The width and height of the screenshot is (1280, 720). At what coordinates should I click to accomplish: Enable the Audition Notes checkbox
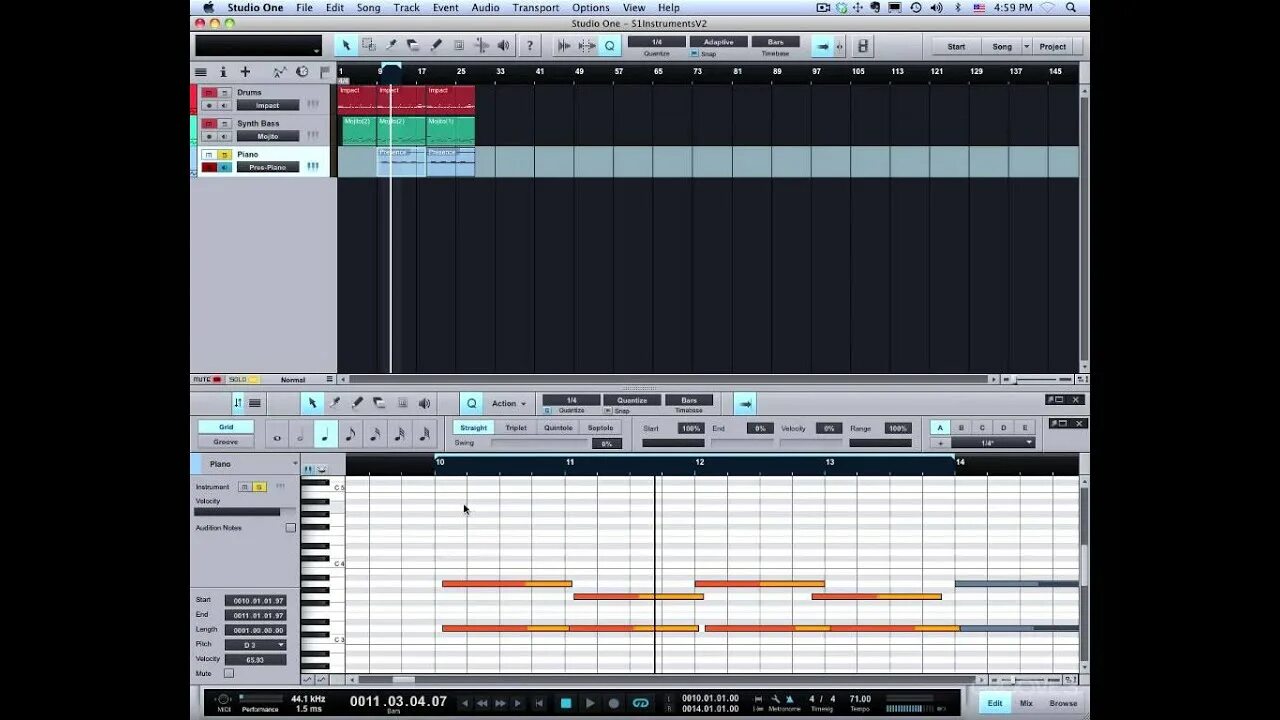(291, 527)
